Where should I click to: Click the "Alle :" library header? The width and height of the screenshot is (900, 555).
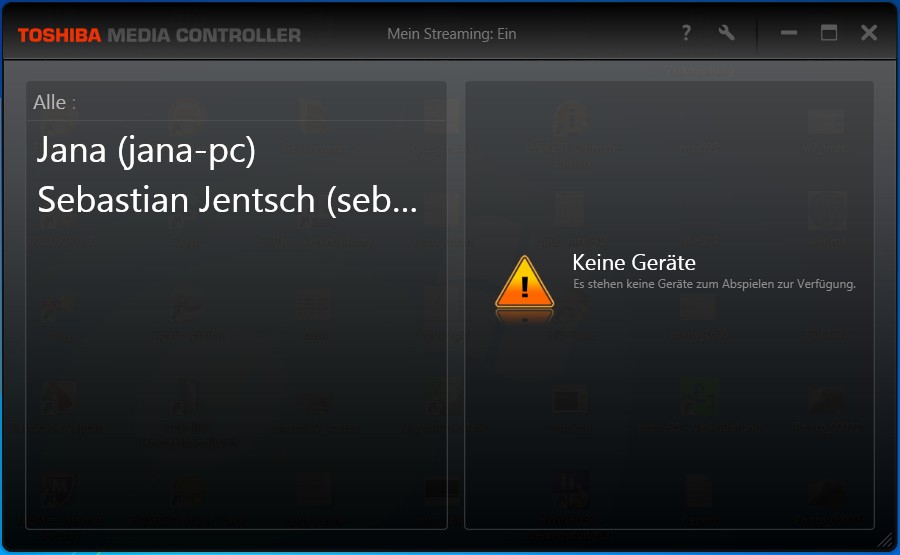[x=55, y=103]
